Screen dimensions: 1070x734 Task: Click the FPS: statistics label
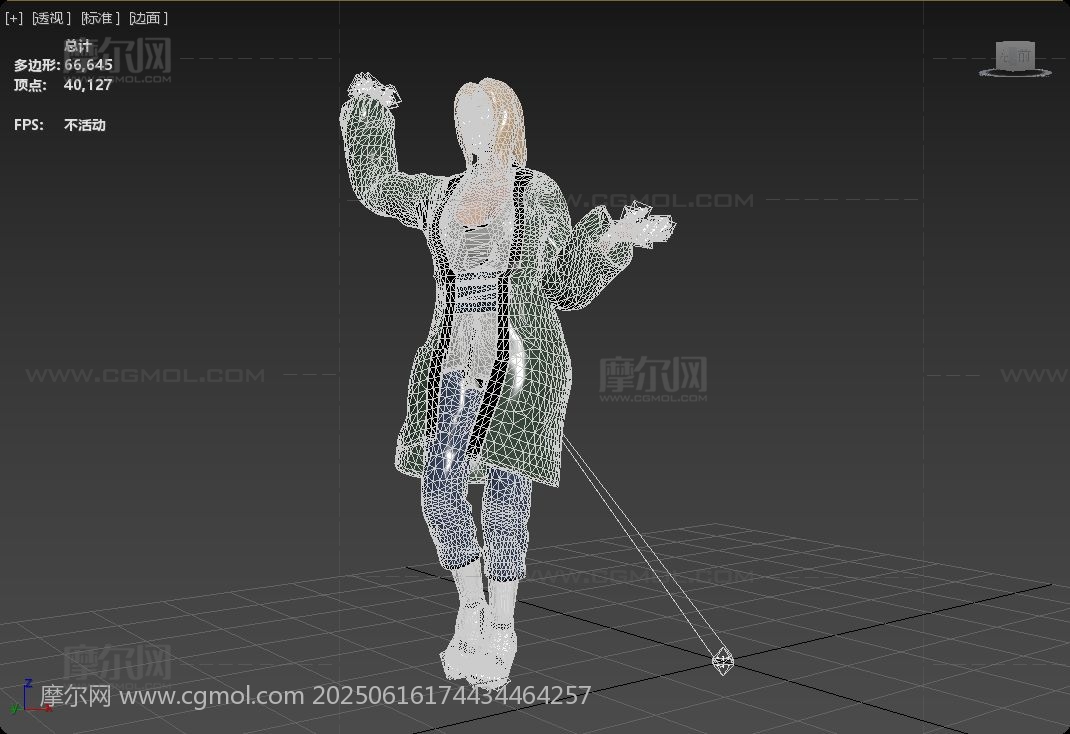tap(29, 125)
